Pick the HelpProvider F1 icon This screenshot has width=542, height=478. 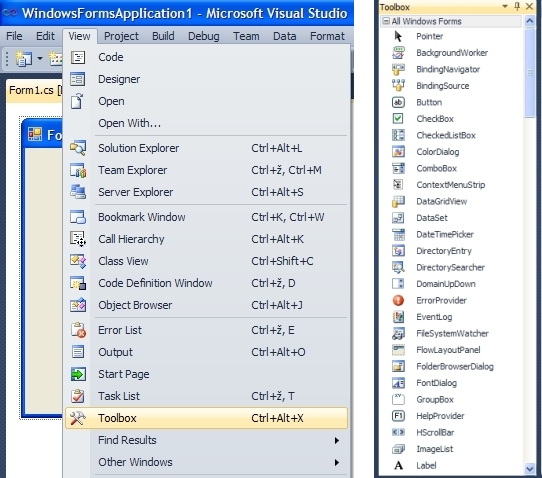398,416
